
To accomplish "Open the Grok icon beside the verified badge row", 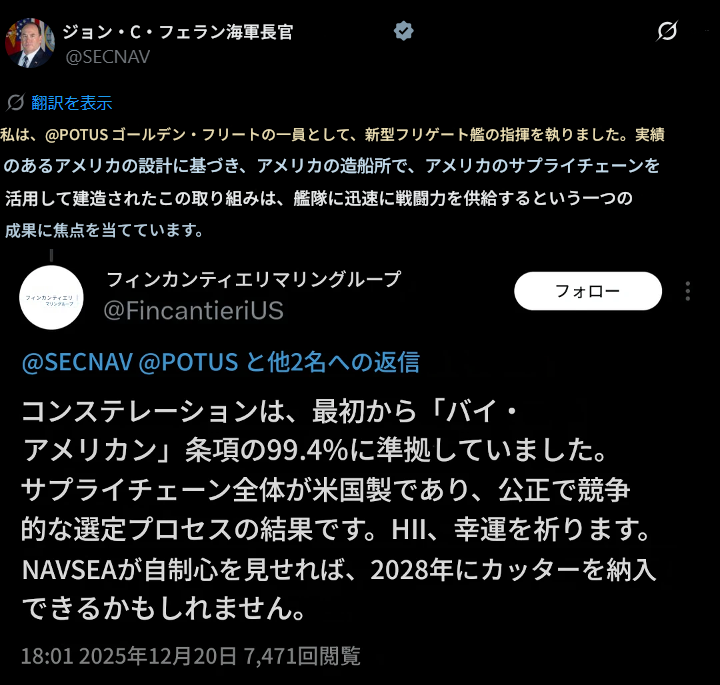I will [x=667, y=31].
